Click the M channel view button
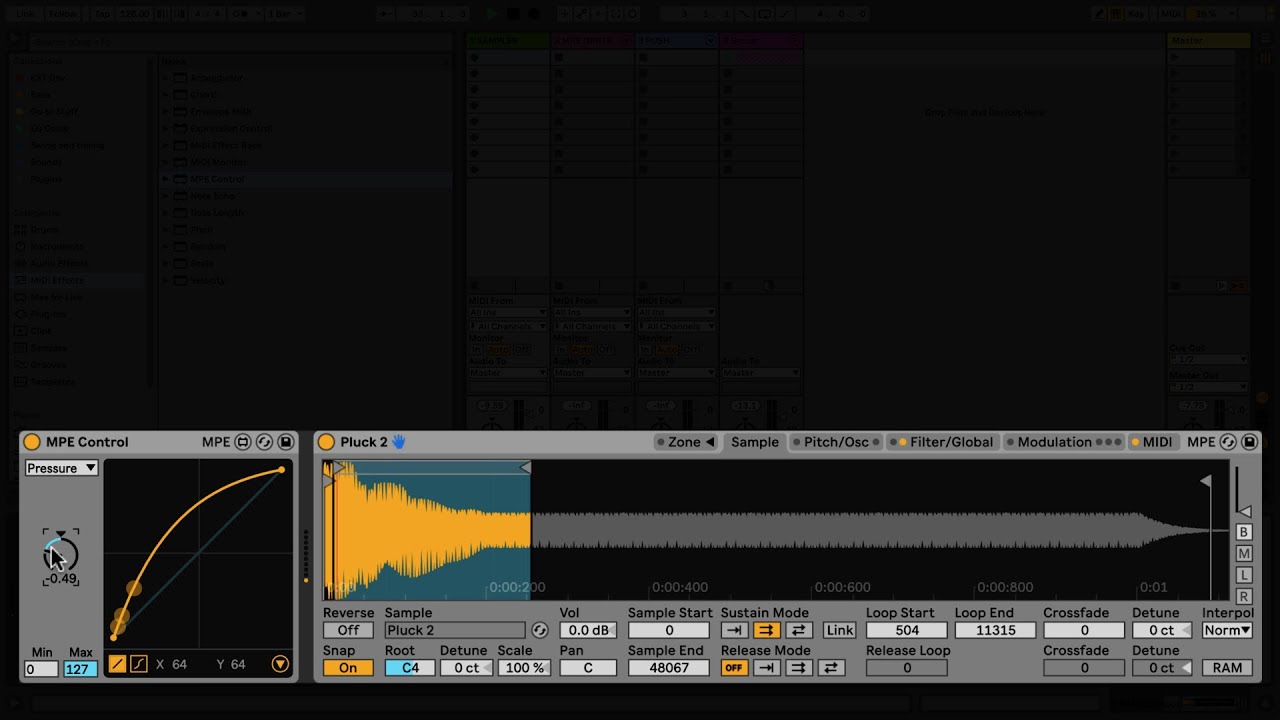This screenshot has height=720, width=1280. pos(1244,554)
